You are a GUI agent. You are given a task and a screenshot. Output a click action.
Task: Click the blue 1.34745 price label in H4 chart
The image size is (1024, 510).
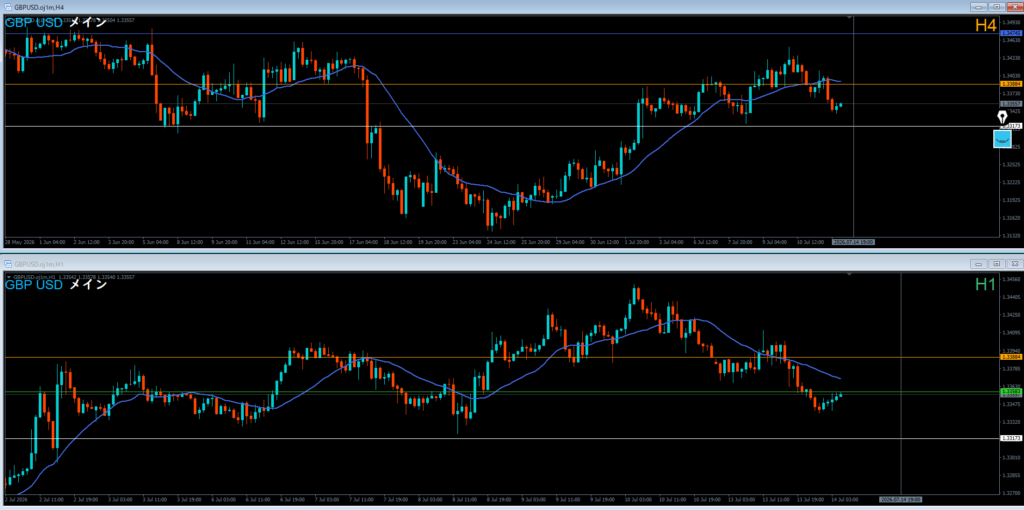point(1010,33)
